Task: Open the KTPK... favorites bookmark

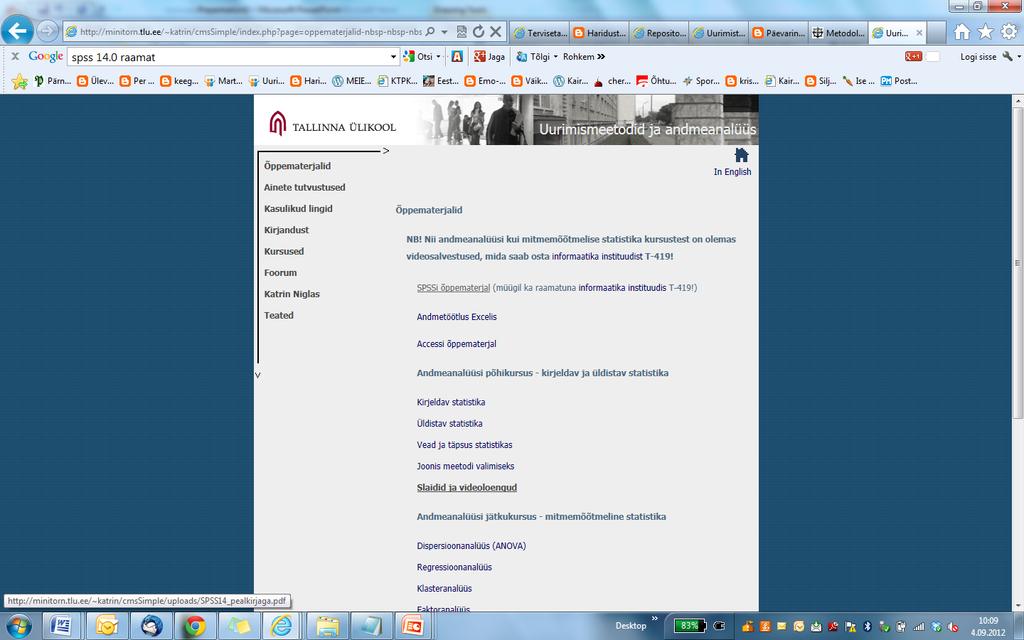Action: [397, 81]
